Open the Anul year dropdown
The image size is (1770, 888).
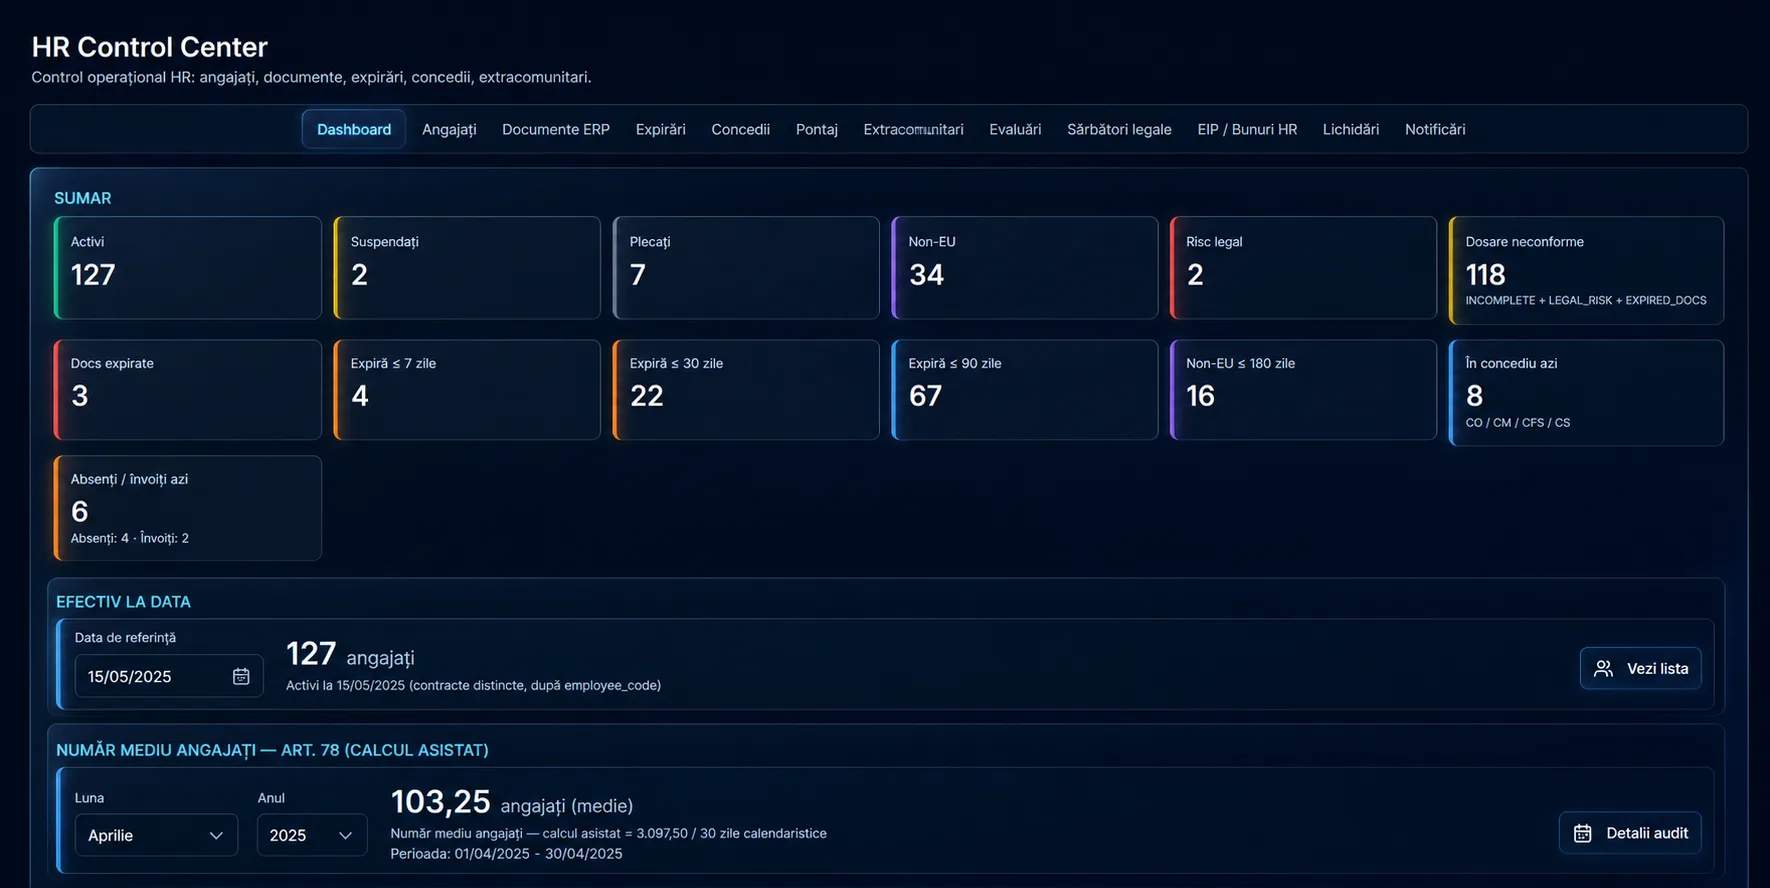312,835
